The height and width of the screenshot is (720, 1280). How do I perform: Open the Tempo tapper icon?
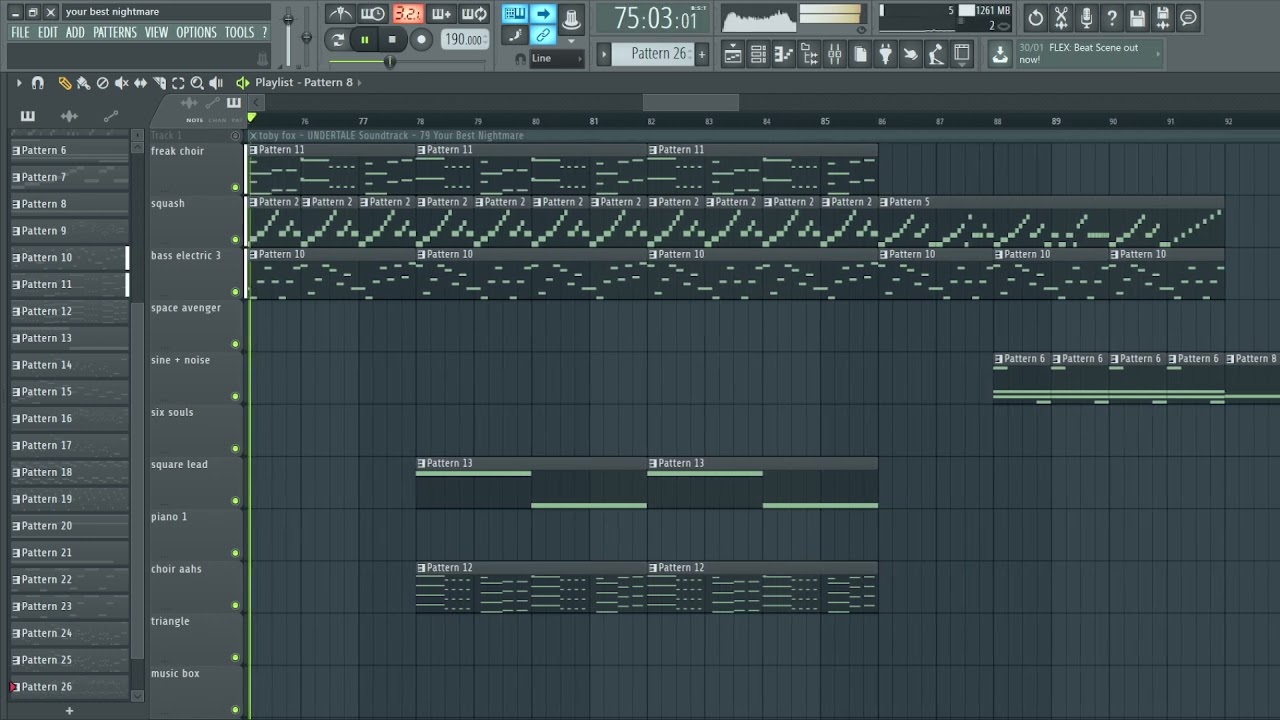point(911,54)
